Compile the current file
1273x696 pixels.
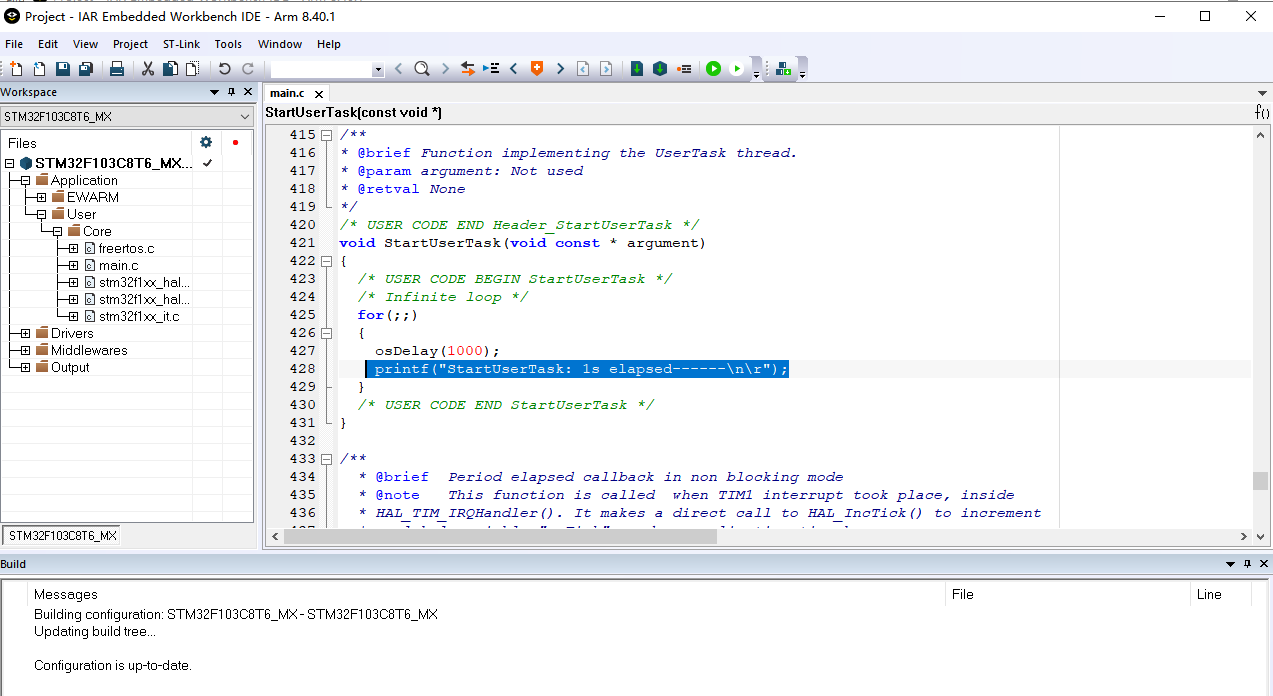click(637, 69)
